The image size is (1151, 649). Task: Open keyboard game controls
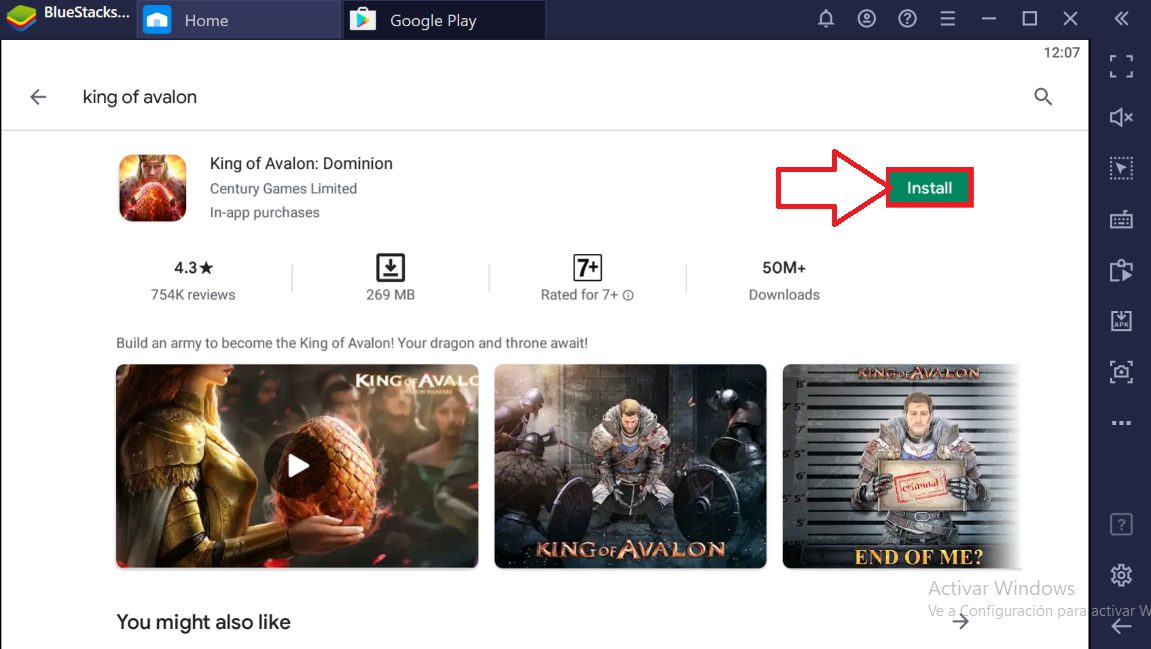[1121, 220]
